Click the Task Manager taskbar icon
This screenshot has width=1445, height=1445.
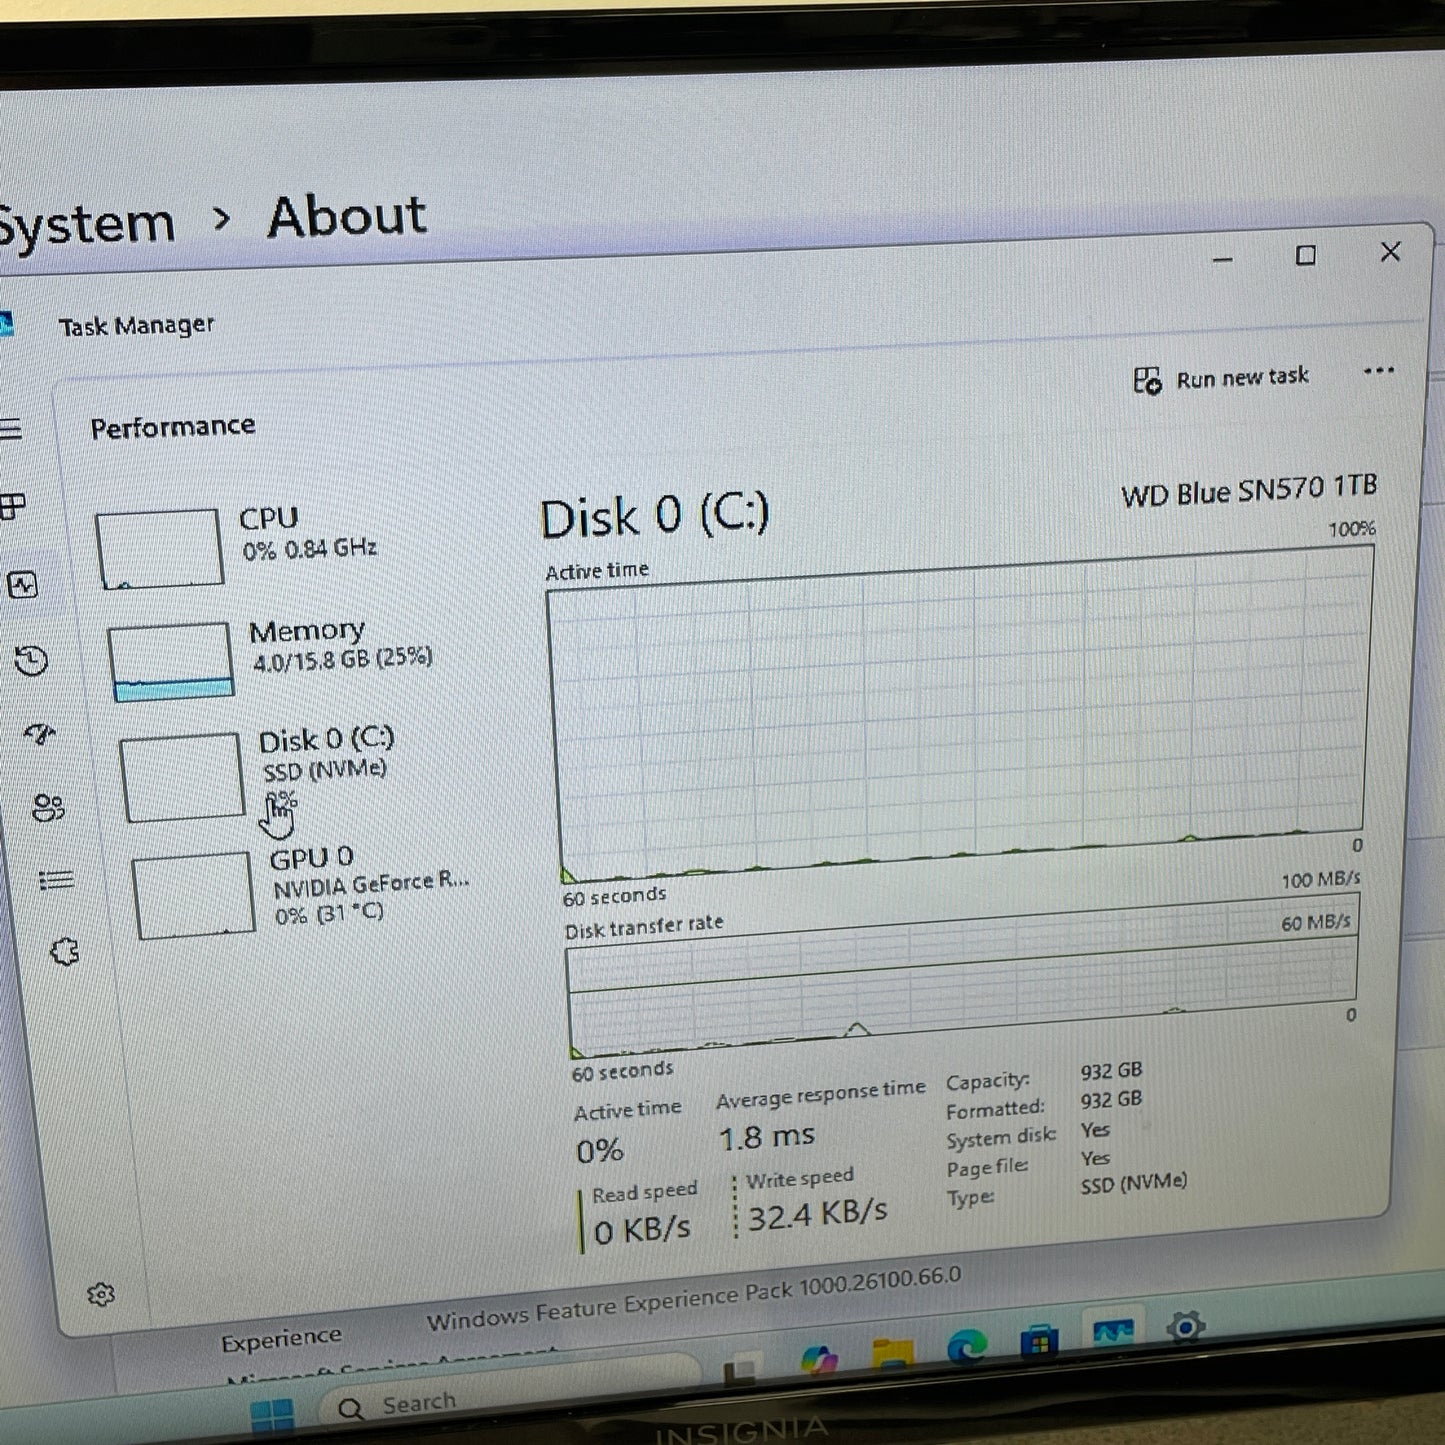1112,1333
